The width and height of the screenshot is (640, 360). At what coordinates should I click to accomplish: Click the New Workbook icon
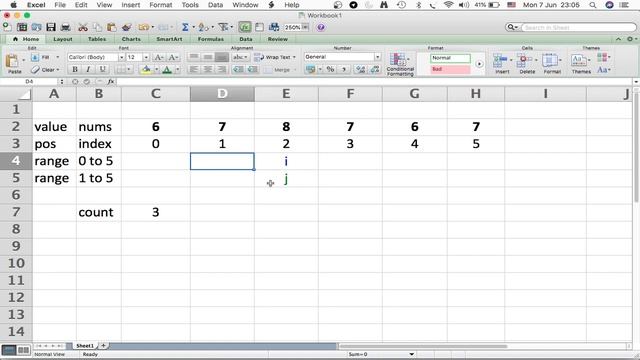(7, 27)
